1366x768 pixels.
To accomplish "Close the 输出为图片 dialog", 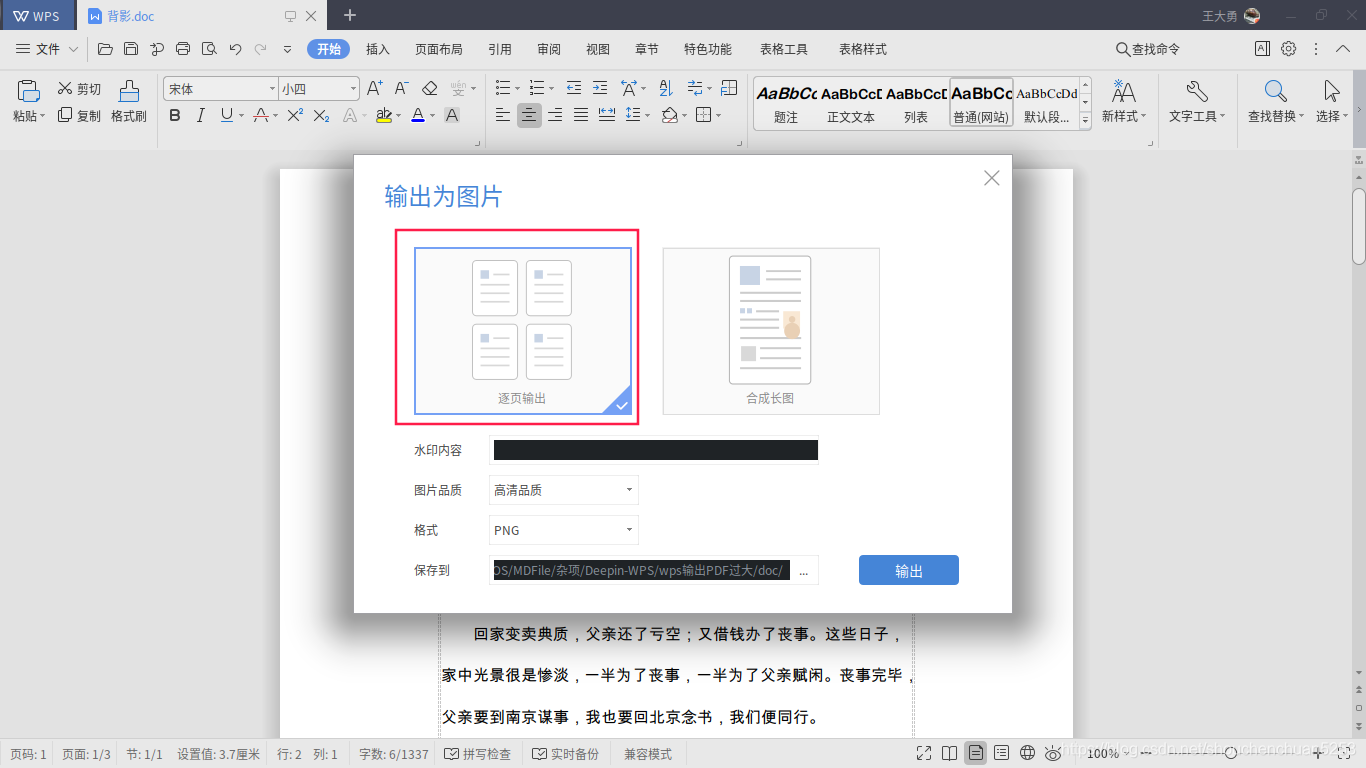I will pyautogui.click(x=992, y=178).
